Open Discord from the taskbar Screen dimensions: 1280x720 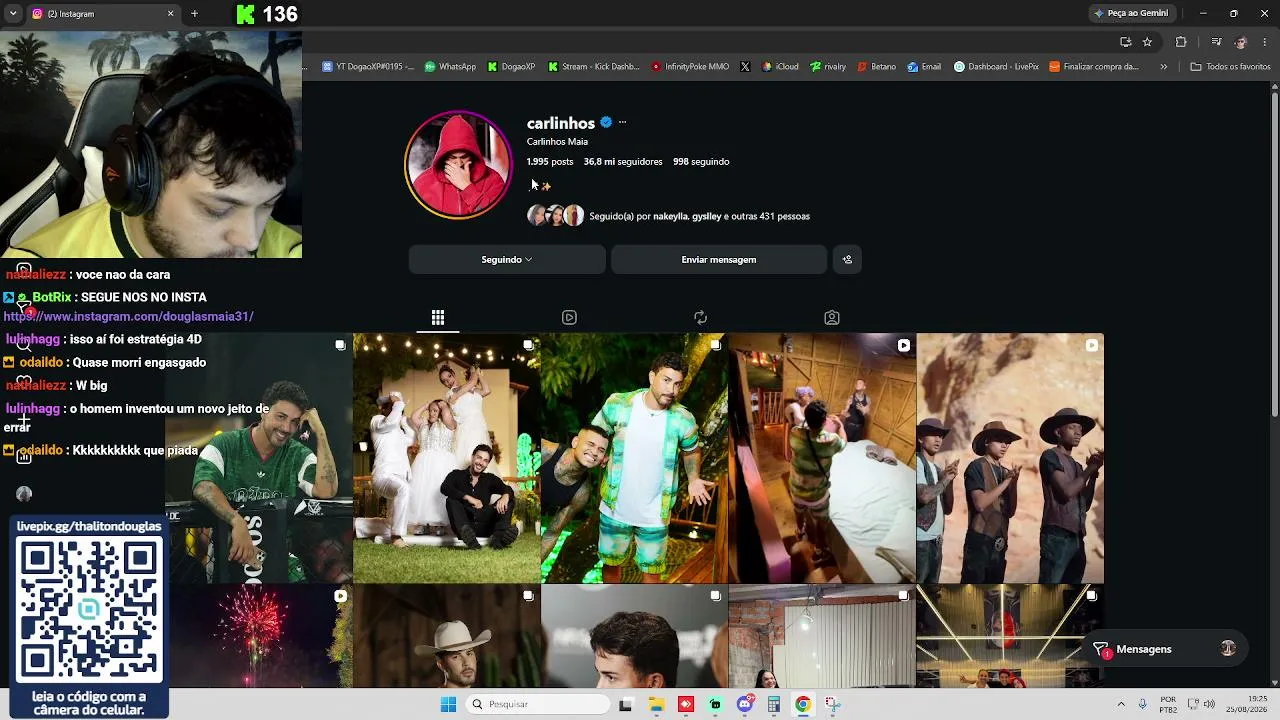pos(744,704)
